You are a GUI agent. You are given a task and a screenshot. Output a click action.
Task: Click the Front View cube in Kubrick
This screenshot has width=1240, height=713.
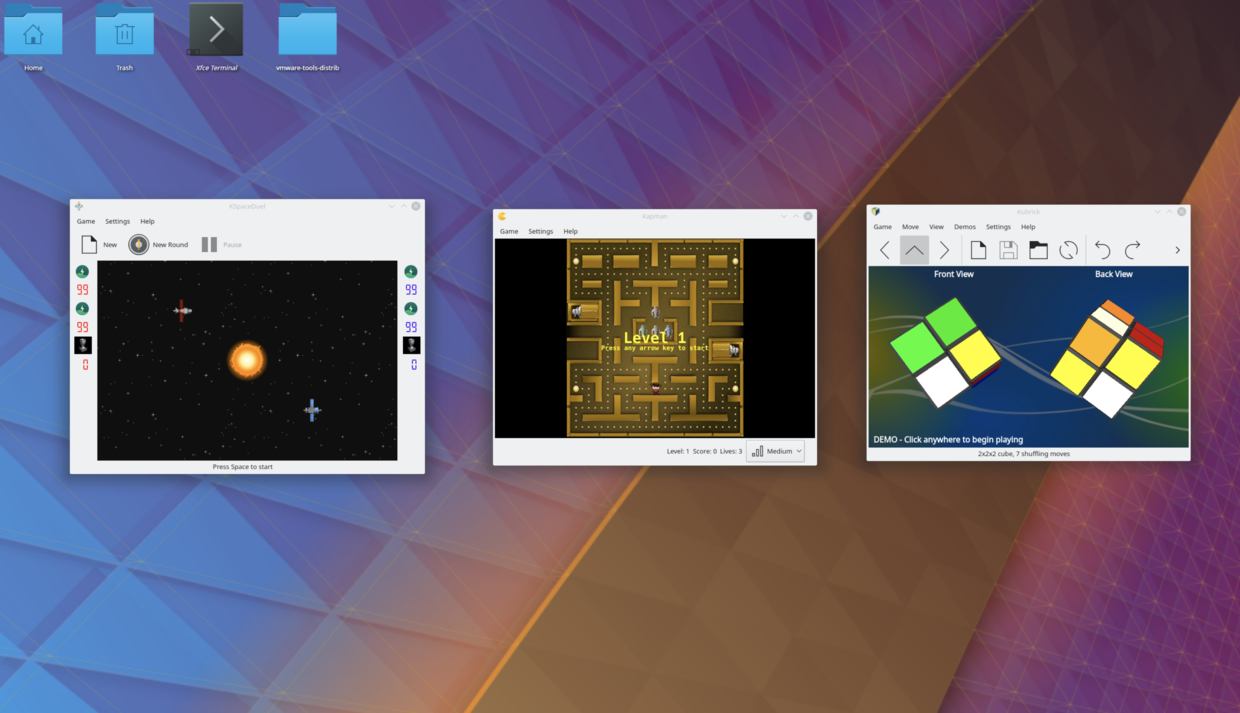[x=945, y=352]
